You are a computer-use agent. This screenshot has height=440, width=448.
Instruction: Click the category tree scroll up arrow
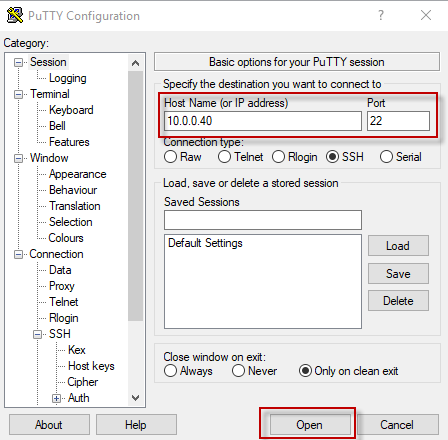click(x=135, y=63)
